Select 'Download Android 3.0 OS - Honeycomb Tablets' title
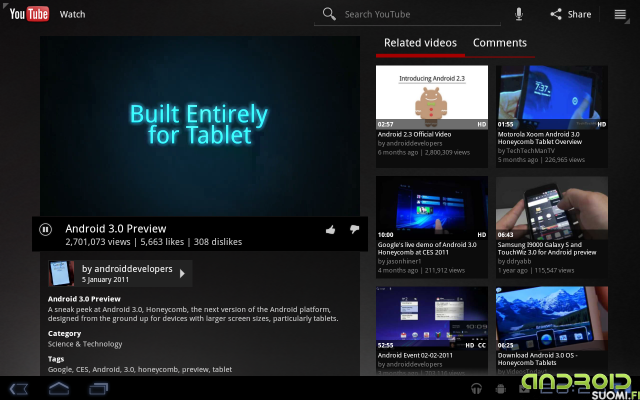The image size is (640, 400). pyautogui.click(x=538, y=359)
